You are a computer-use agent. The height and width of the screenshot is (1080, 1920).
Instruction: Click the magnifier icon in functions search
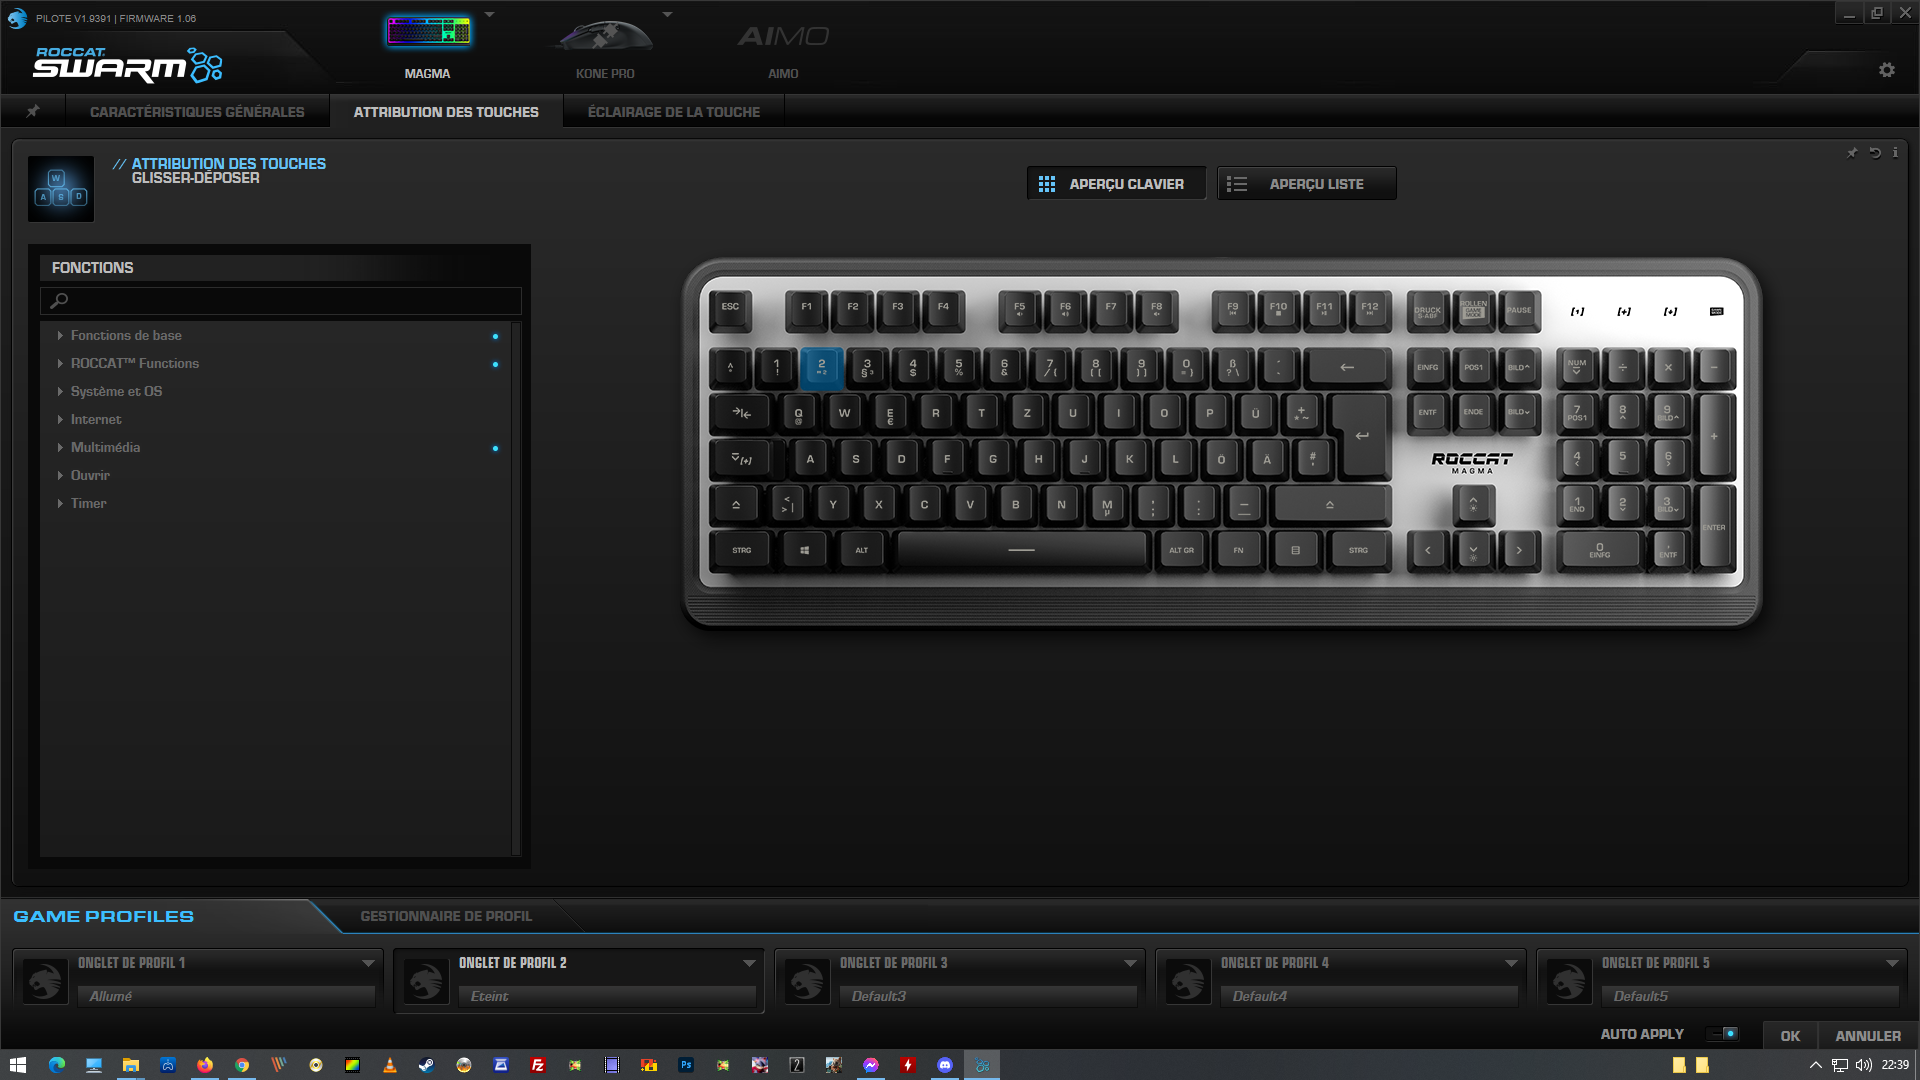(x=59, y=300)
